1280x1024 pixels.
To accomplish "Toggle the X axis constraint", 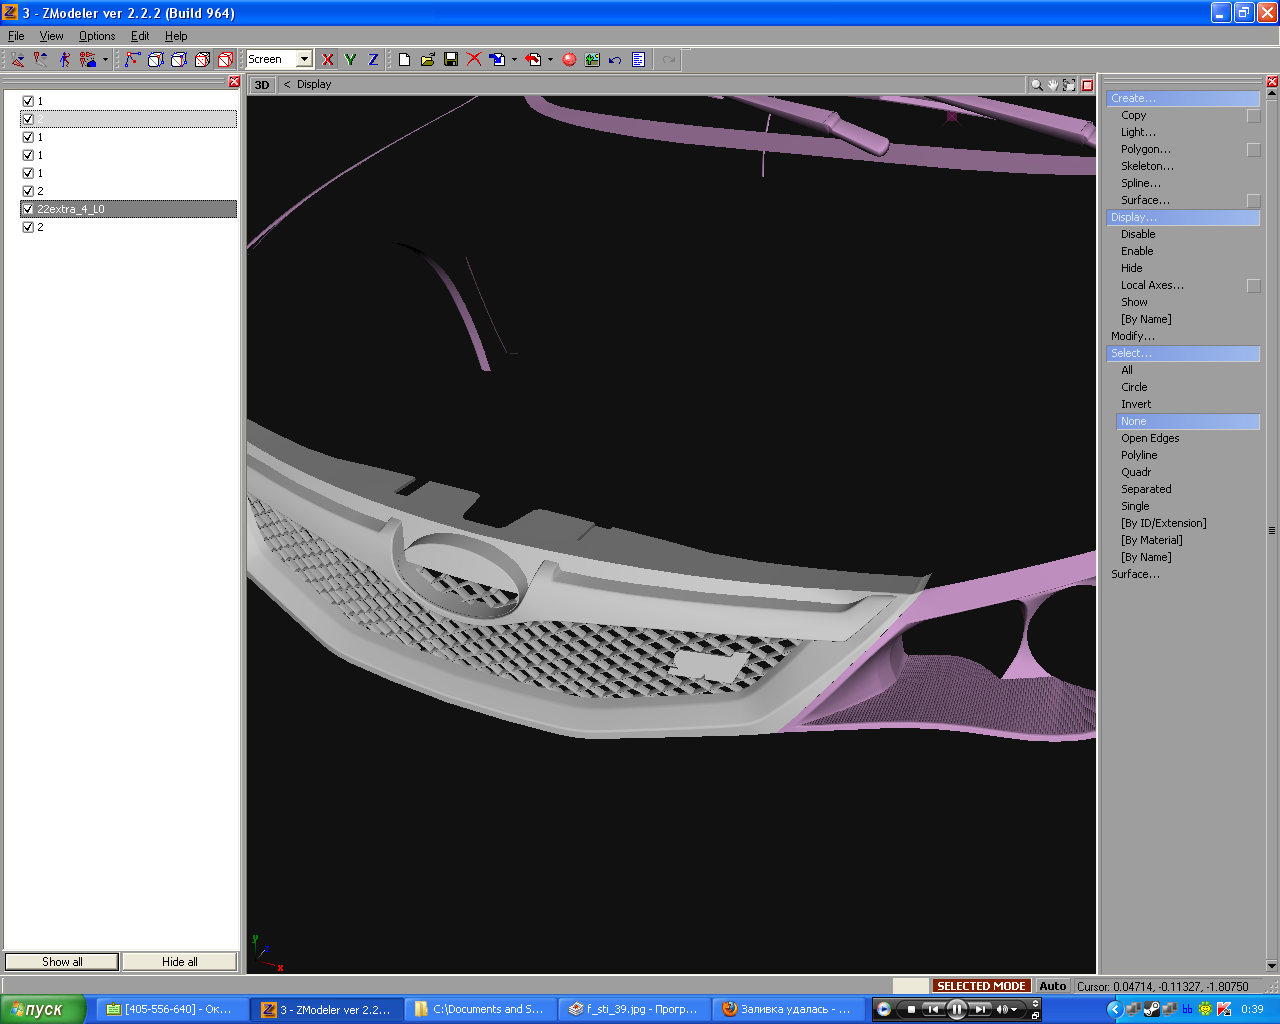I will (x=327, y=60).
